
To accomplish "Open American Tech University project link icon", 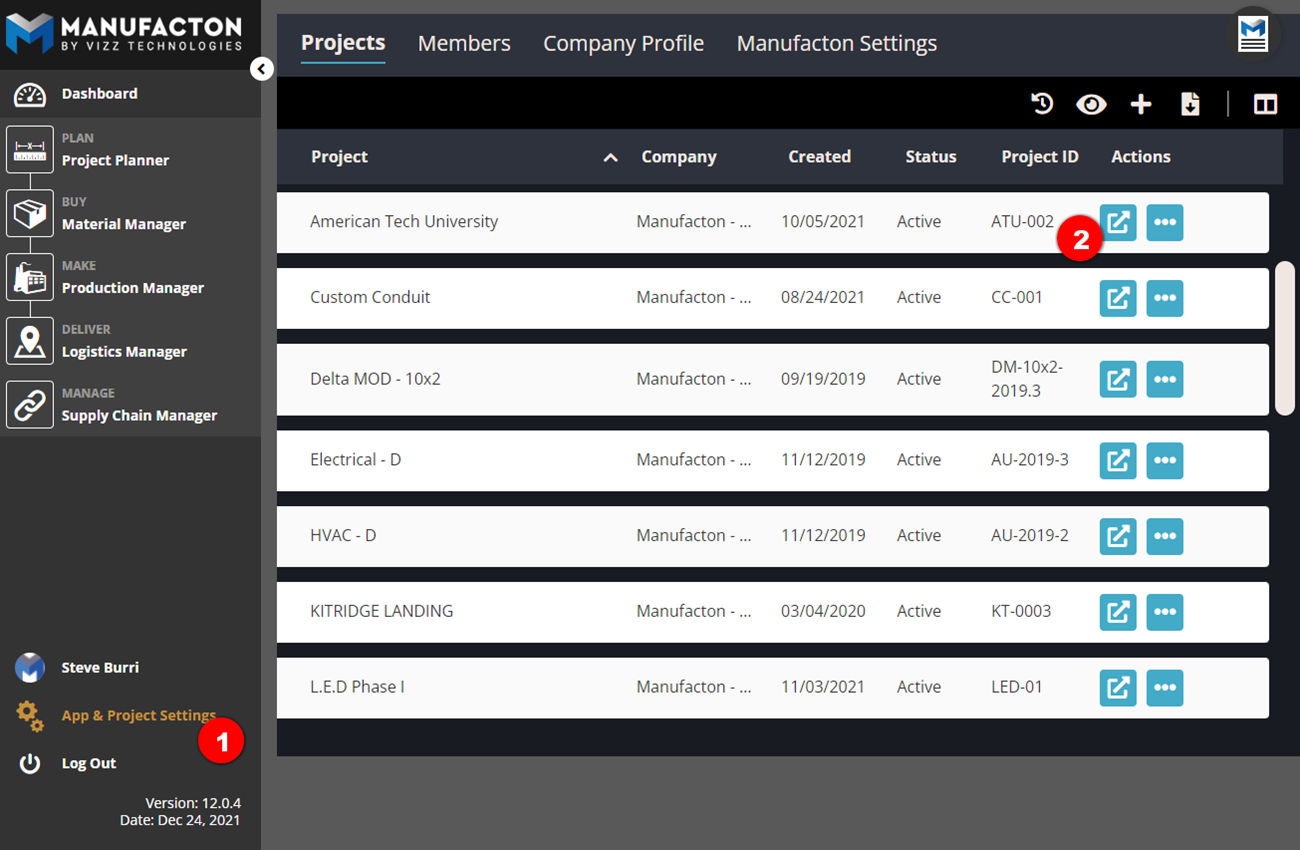I will coord(1118,222).
